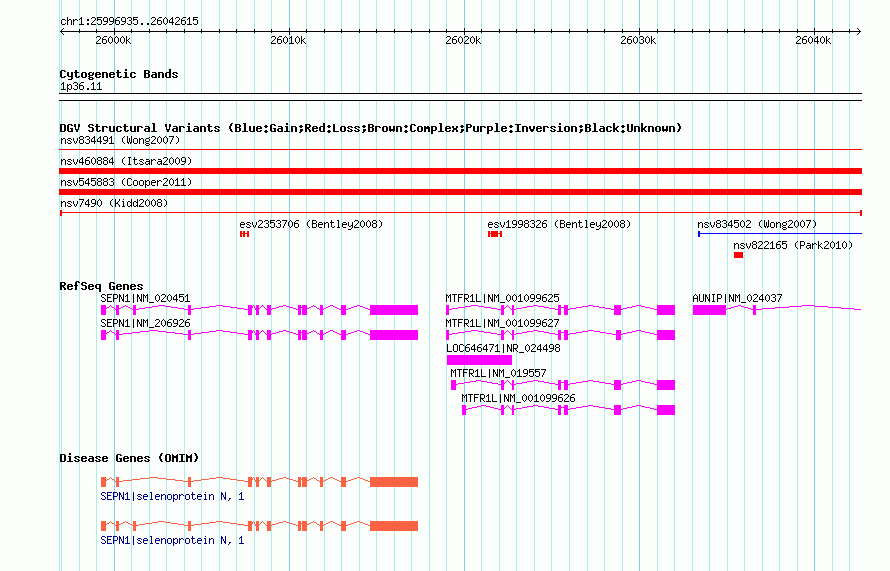
Task: Click the large AUNIP magenta exon block
Action: pyautogui.click(x=710, y=310)
